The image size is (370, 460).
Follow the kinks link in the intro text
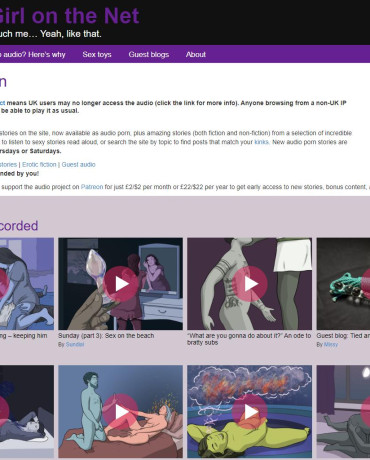coord(261,142)
